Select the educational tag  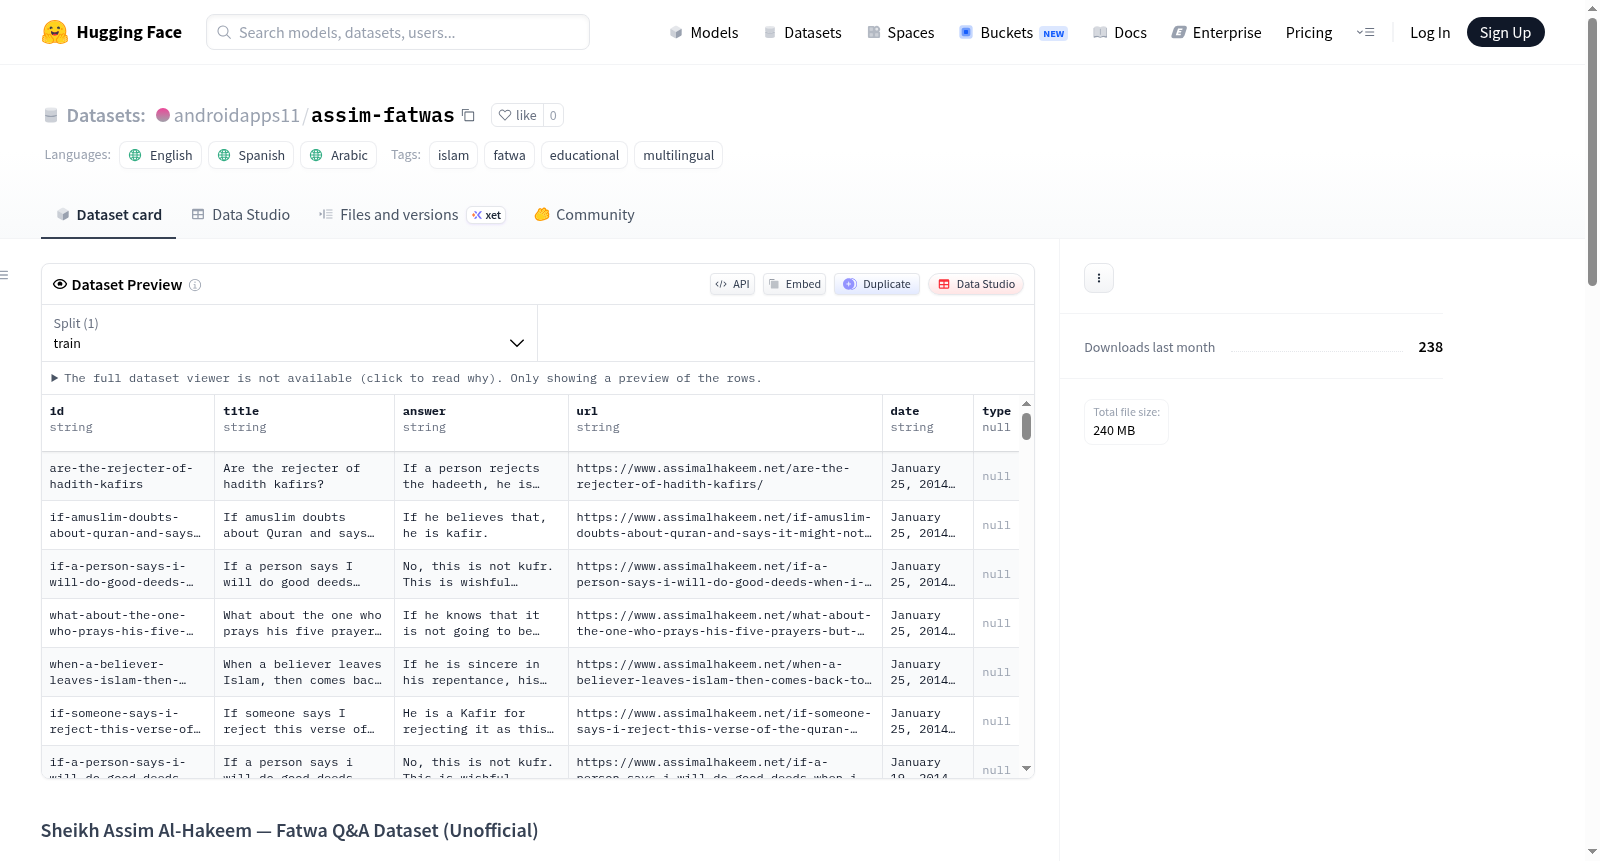[584, 155]
